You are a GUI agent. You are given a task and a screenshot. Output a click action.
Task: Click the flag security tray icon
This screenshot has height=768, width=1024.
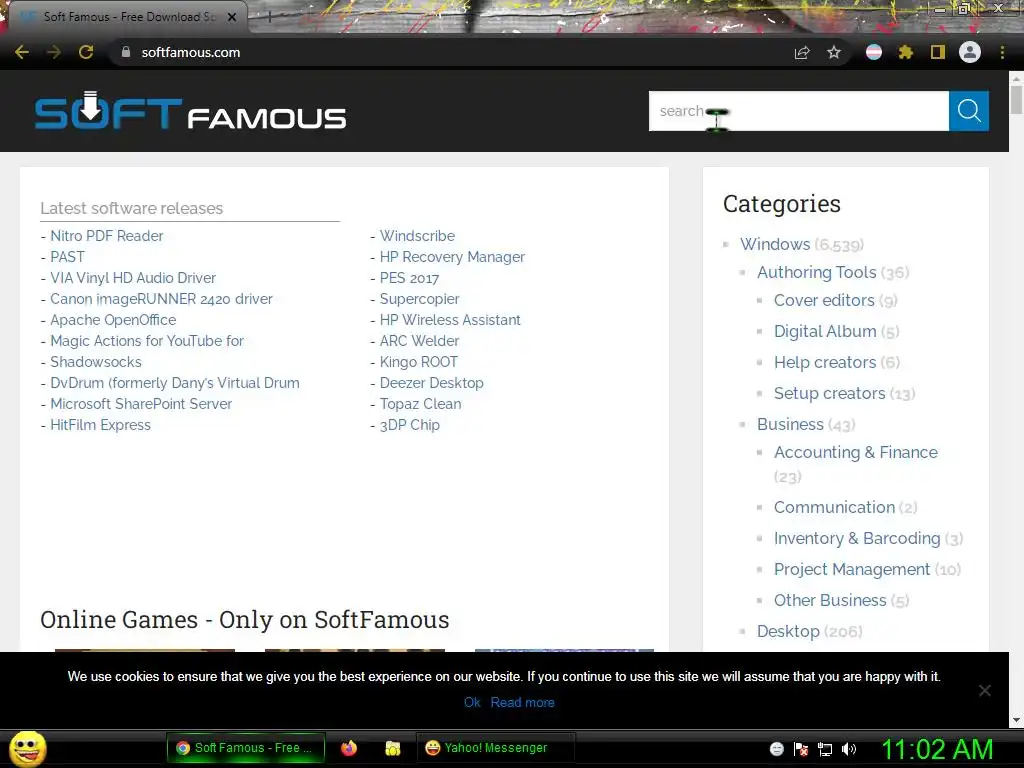pos(801,749)
